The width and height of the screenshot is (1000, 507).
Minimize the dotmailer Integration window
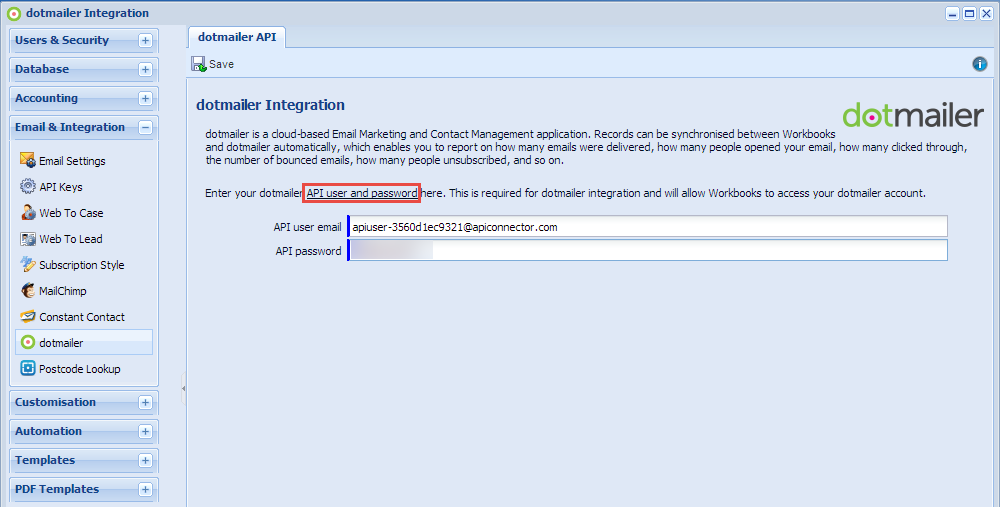point(953,13)
